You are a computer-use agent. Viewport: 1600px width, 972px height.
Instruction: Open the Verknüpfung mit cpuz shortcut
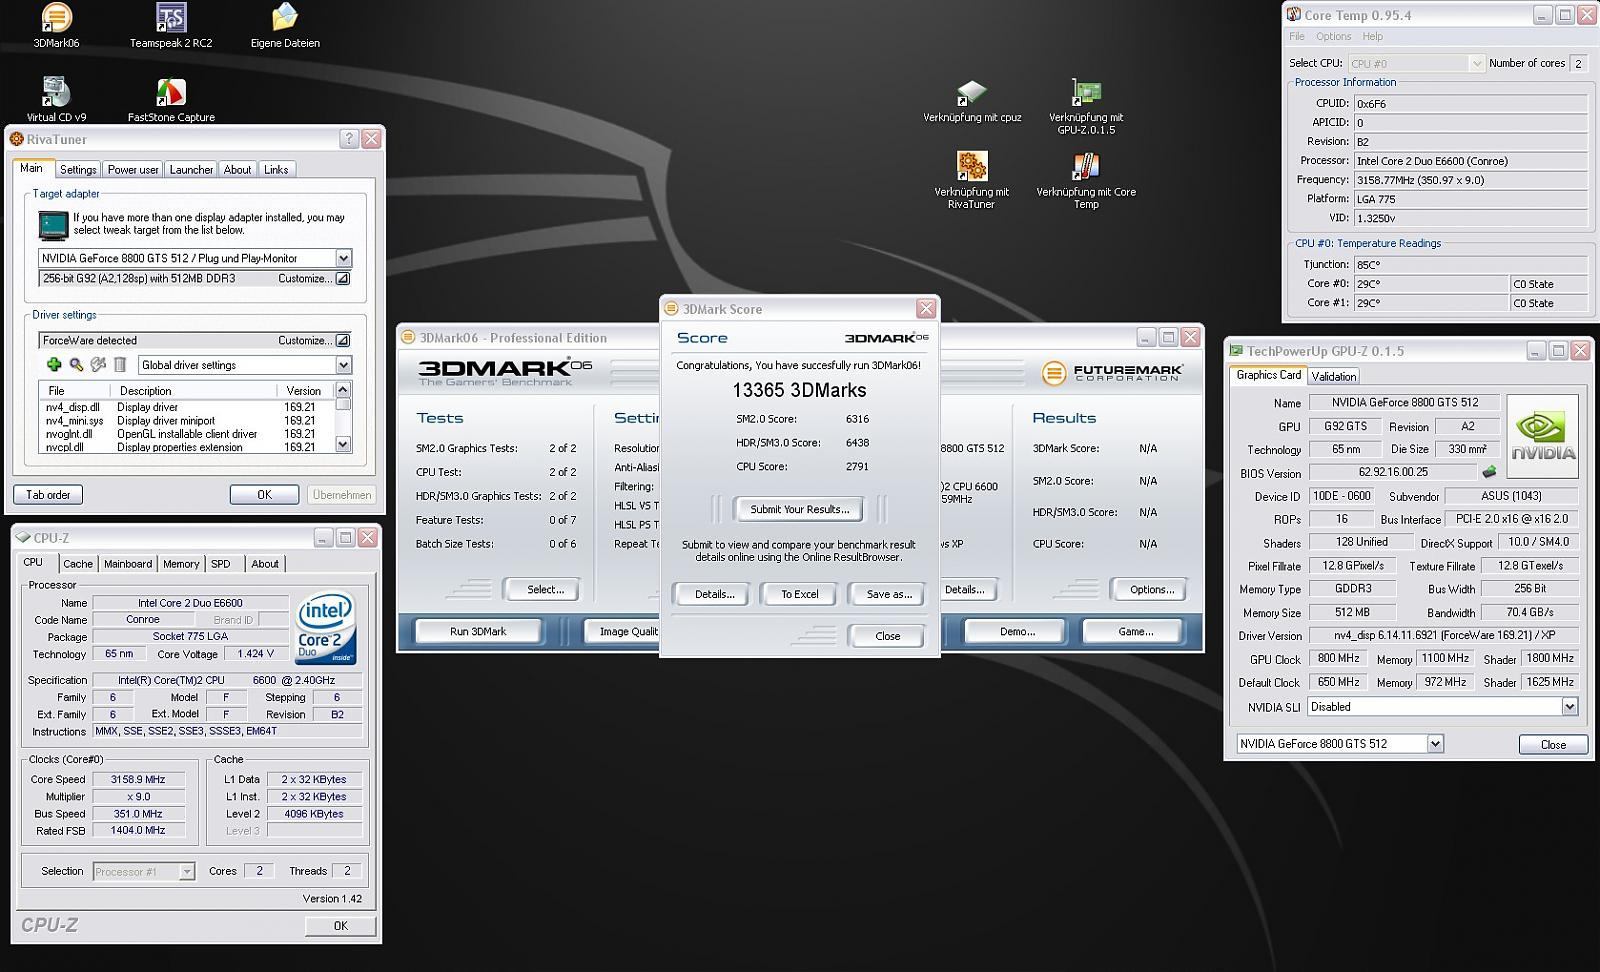coord(972,93)
